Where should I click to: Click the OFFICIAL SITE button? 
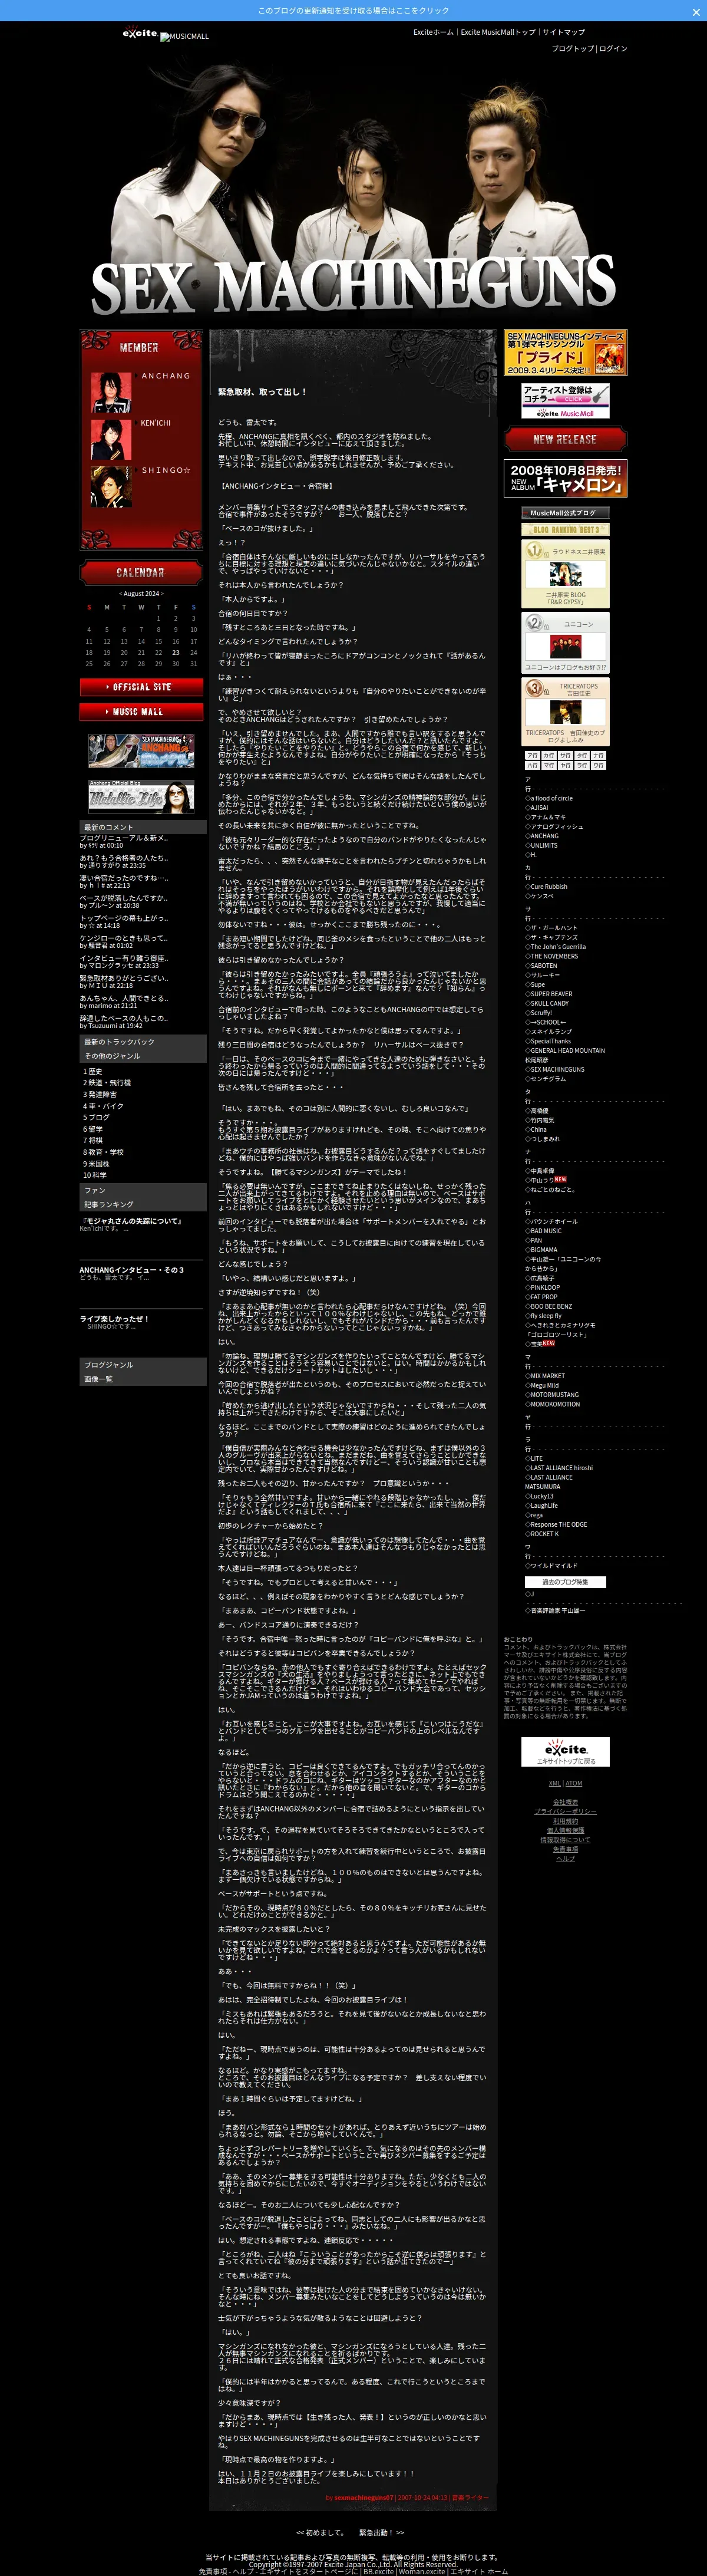coord(141,687)
